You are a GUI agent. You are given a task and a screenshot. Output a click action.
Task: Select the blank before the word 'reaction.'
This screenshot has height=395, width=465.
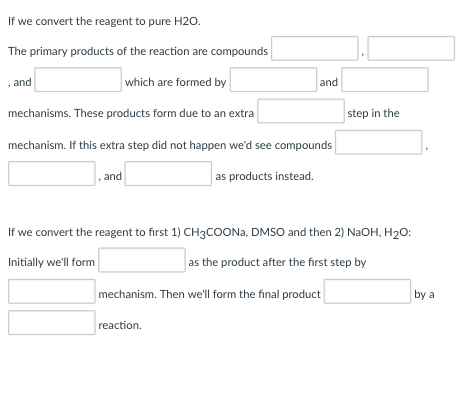pos(52,323)
